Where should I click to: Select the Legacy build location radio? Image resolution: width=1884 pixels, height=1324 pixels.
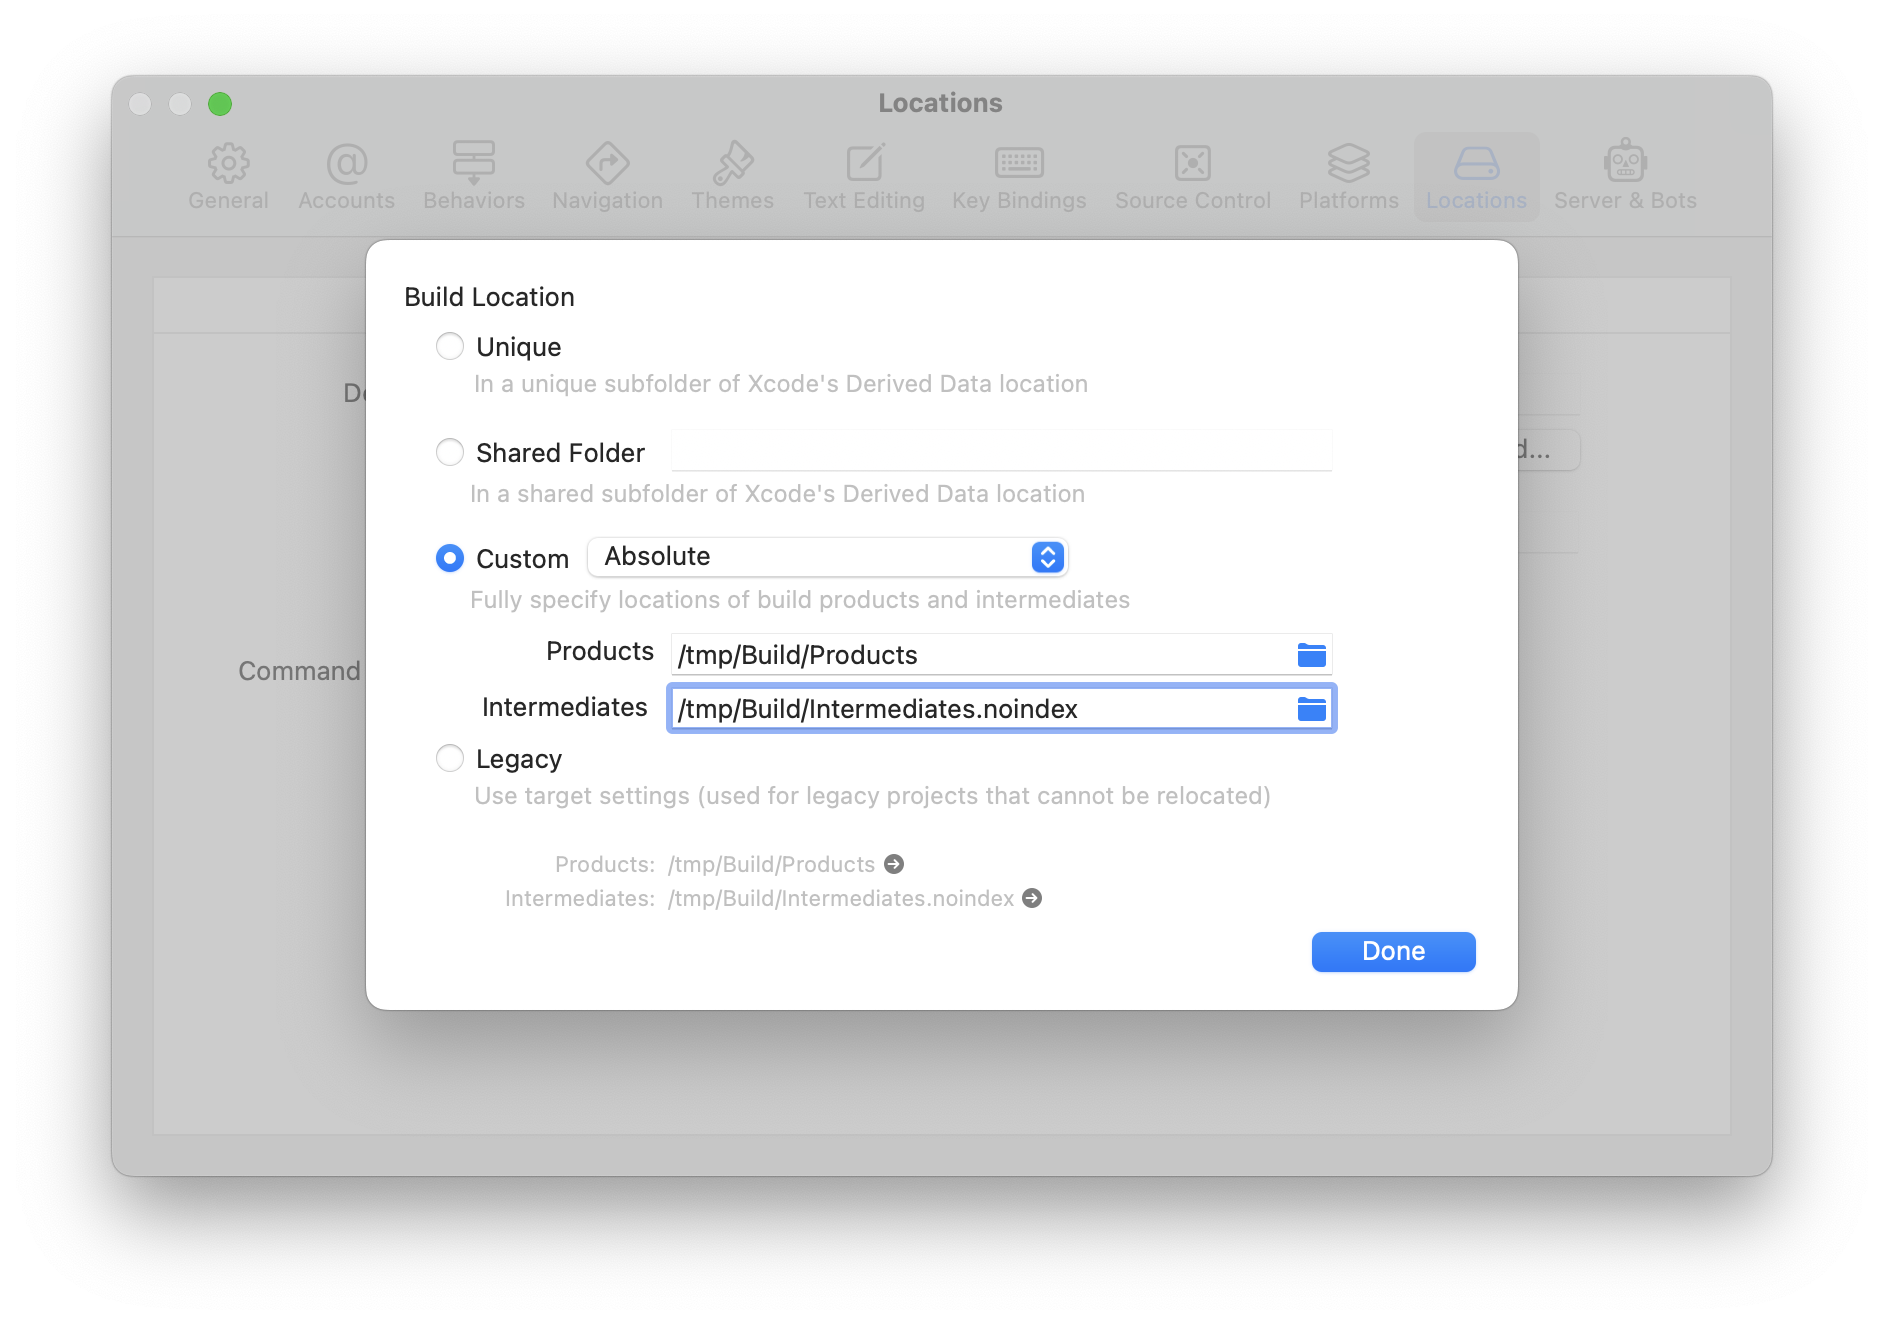pyautogui.click(x=450, y=758)
